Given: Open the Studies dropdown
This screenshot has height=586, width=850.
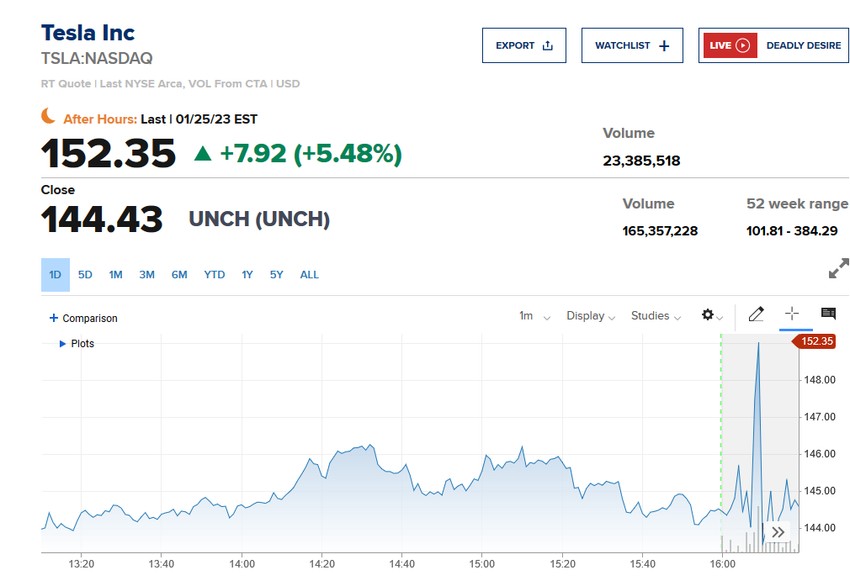Looking at the screenshot, I should 655,316.
